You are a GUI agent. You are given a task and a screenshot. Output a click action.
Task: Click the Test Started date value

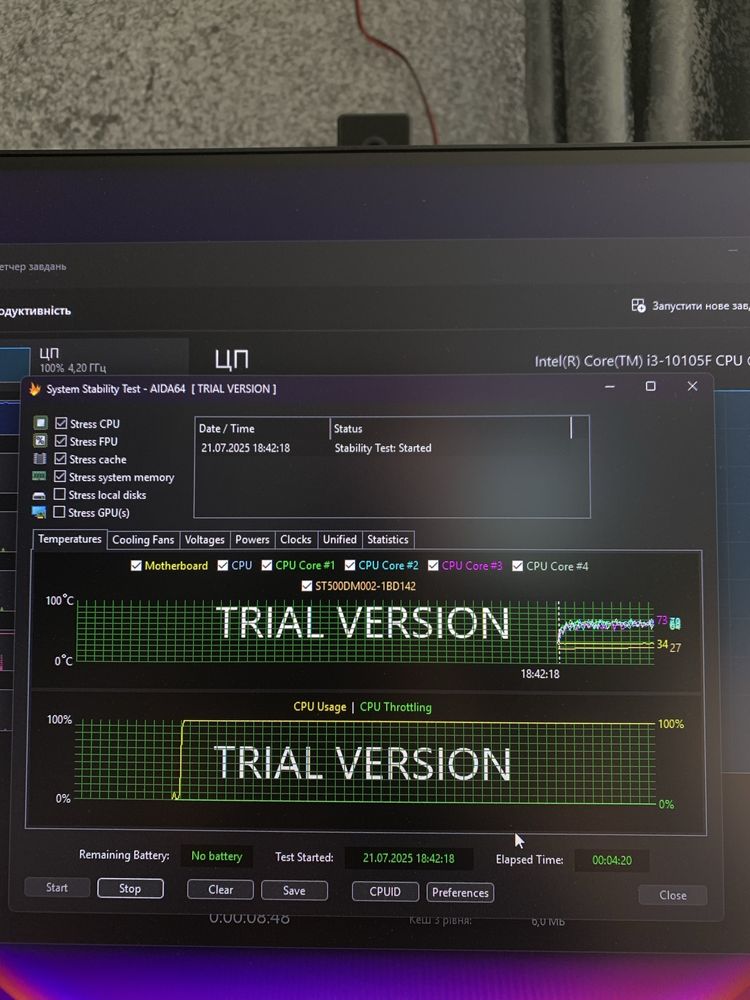[x=409, y=858]
